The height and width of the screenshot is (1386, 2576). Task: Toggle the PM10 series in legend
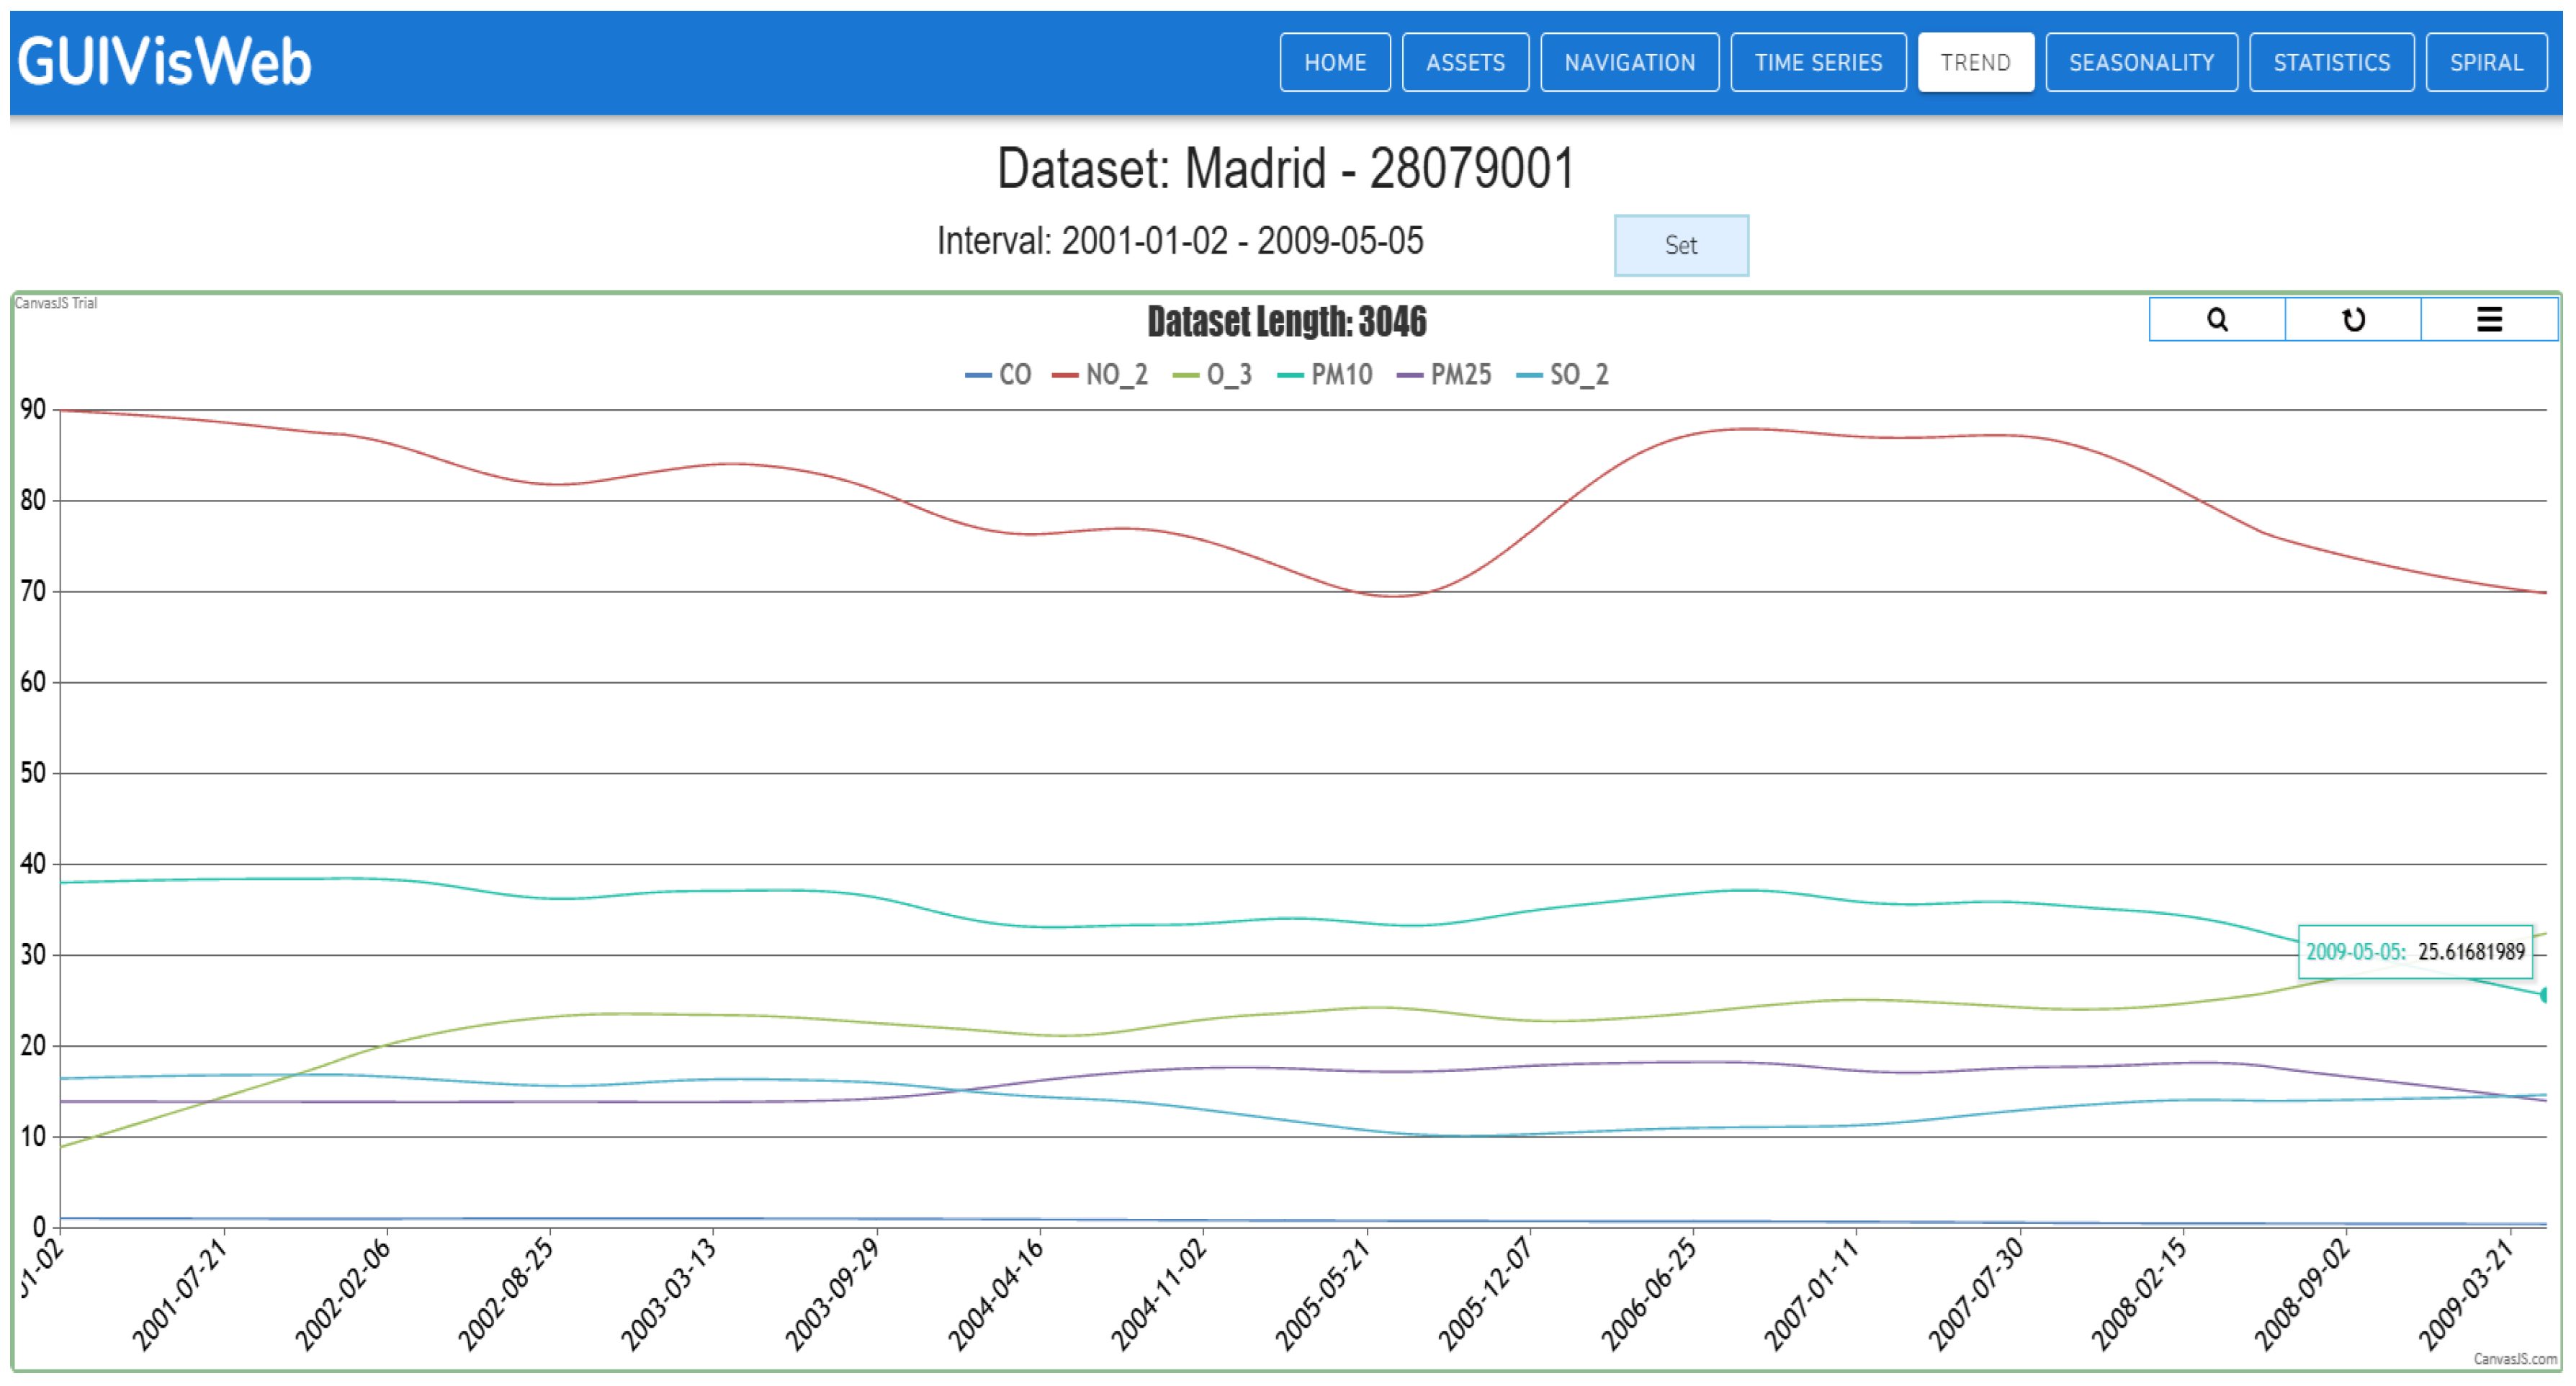coord(1325,375)
